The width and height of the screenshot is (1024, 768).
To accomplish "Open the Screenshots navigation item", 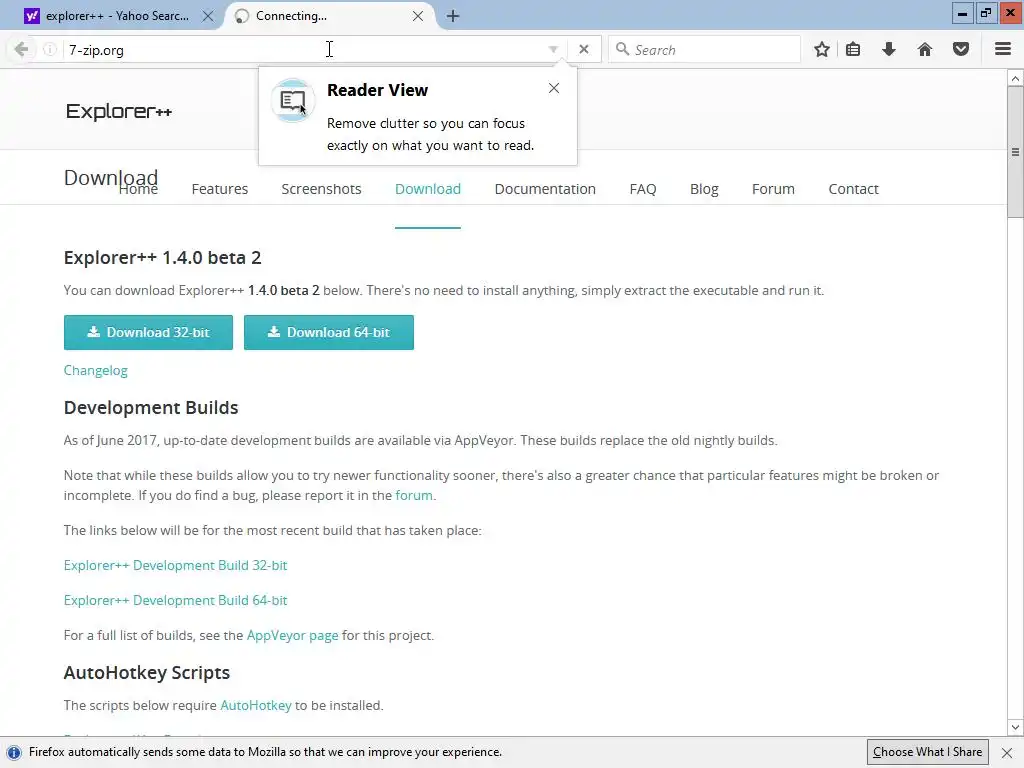I will tap(321, 189).
